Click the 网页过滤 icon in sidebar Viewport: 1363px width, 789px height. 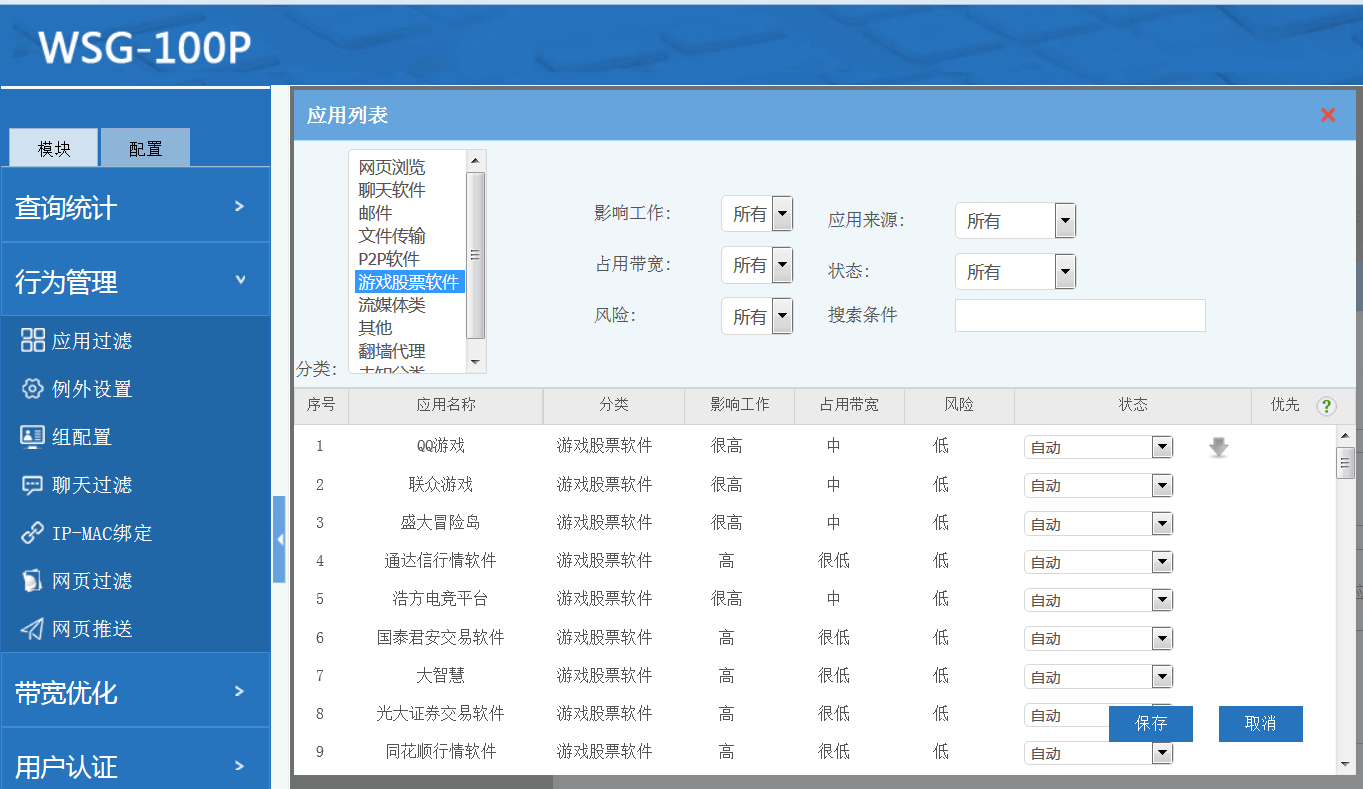point(33,581)
